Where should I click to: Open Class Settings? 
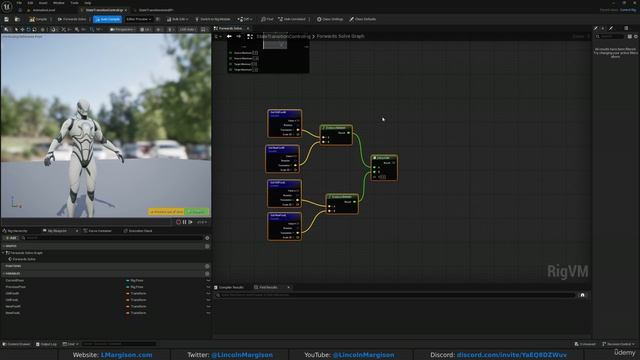[x=330, y=19]
